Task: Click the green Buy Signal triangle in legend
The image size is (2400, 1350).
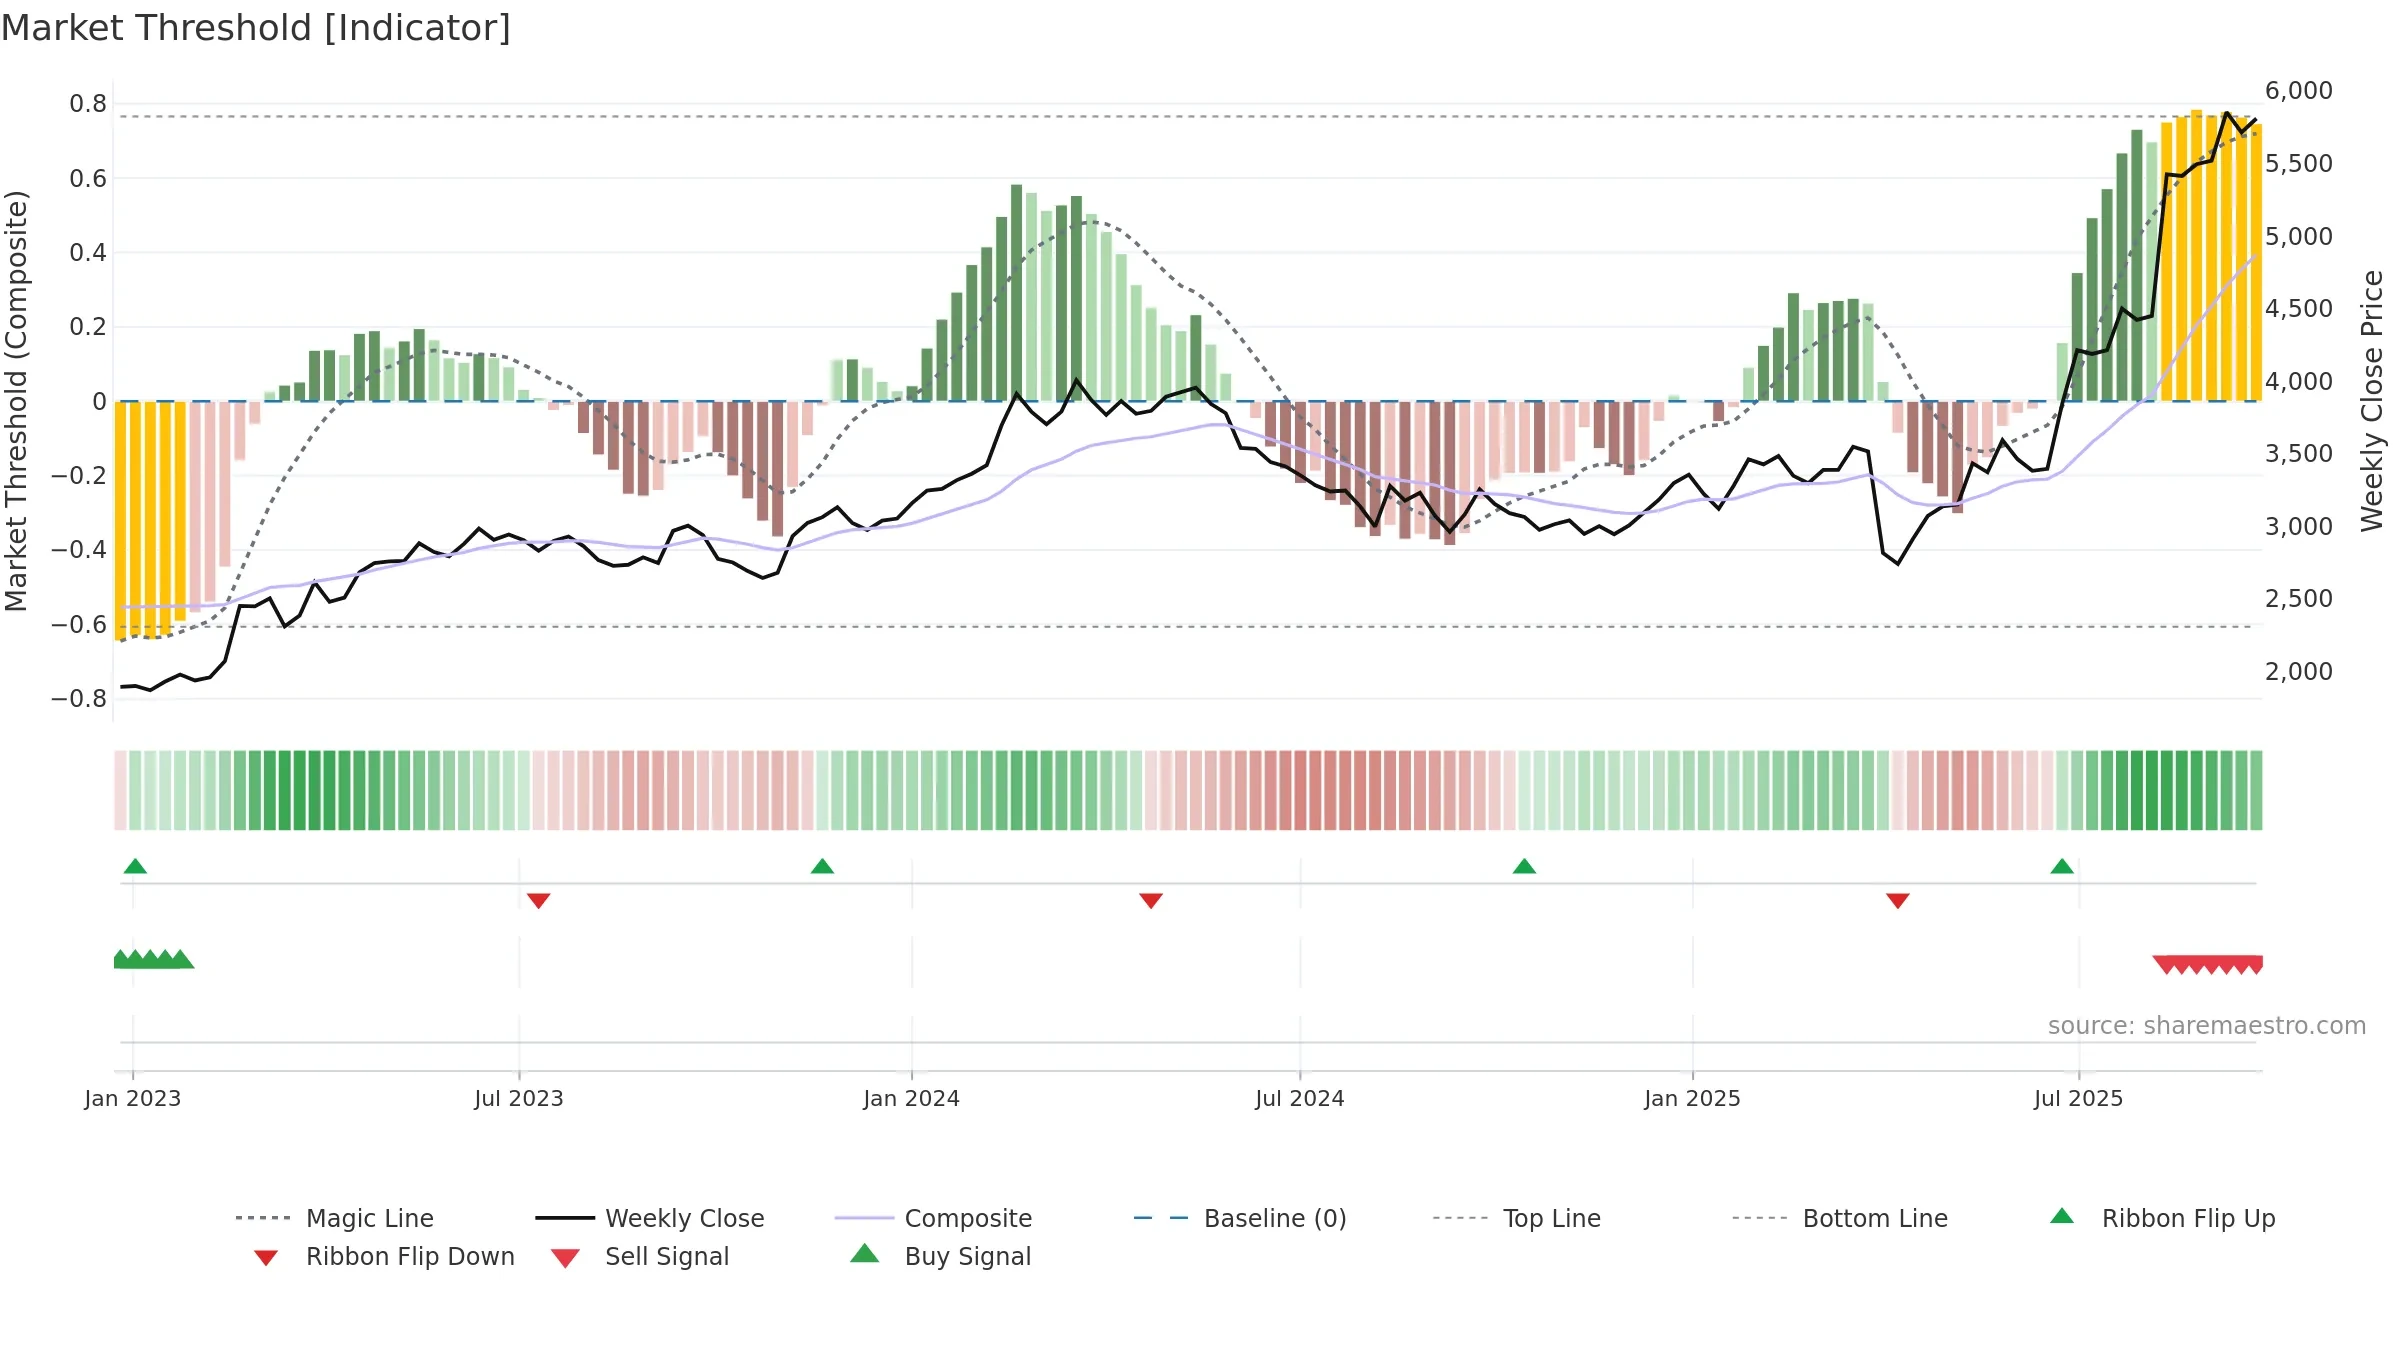Action: pyautogui.click(x=865, y=1253)
